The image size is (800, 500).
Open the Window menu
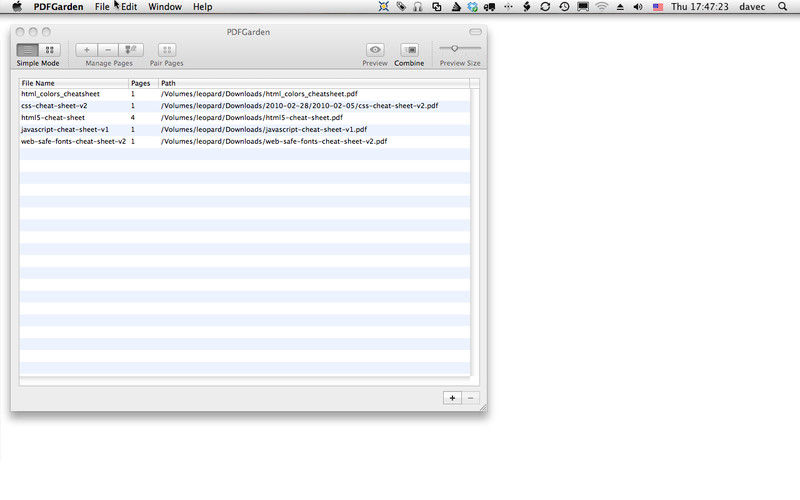pos(165,7)
